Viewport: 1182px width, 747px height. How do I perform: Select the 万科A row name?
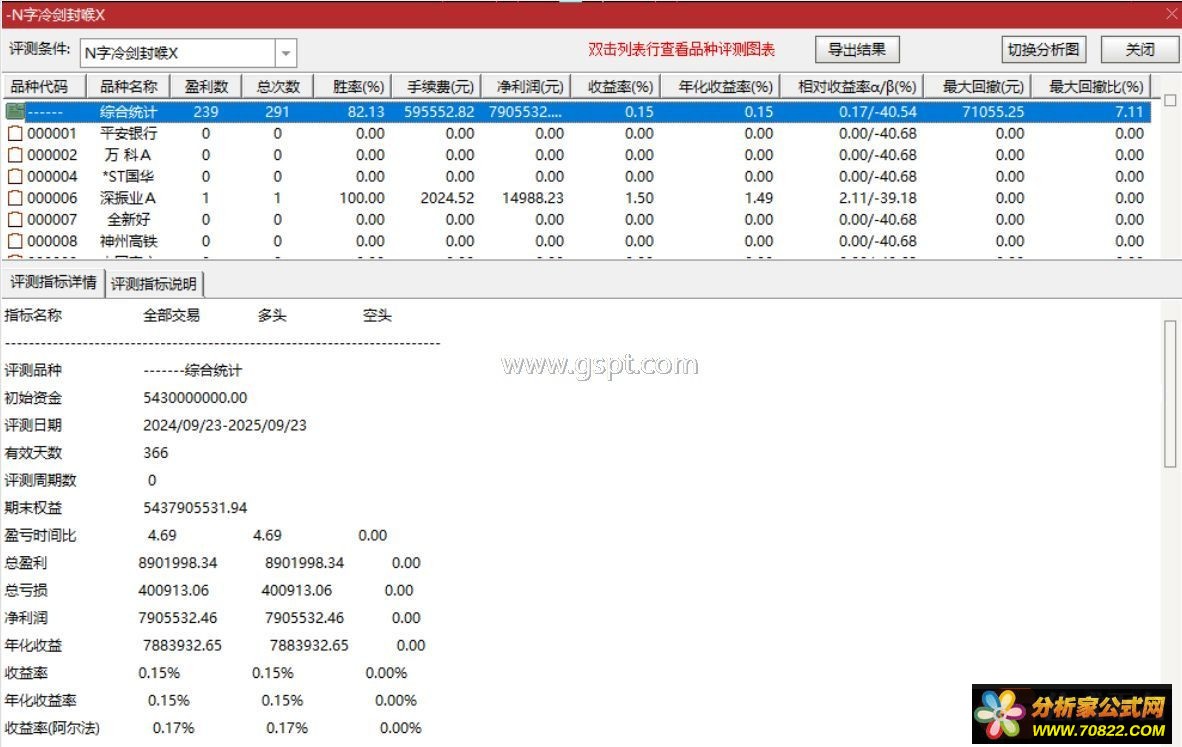pos(128,155)
